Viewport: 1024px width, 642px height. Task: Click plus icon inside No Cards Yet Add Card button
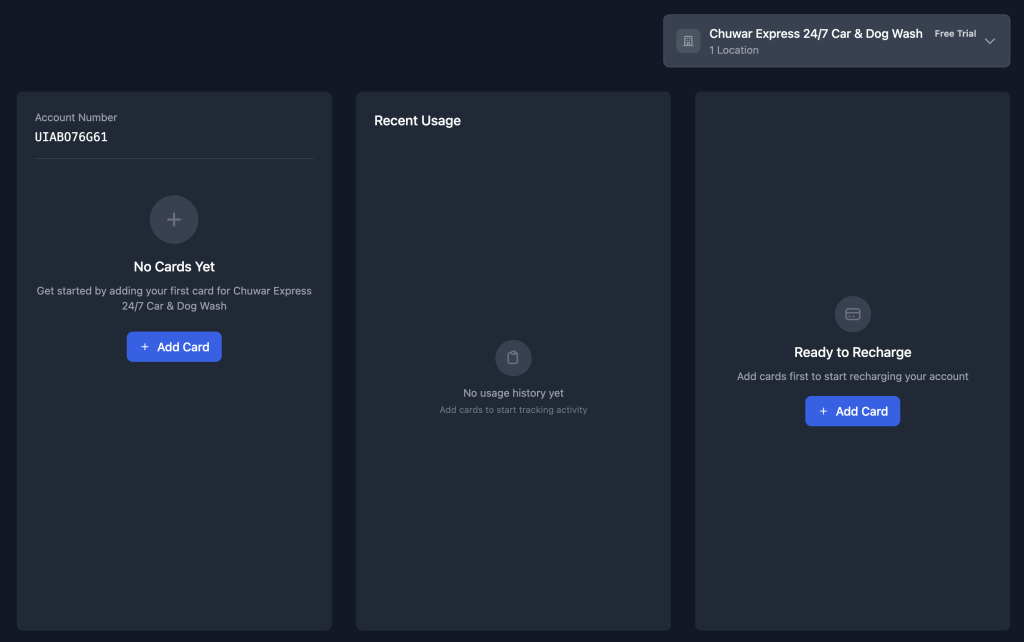point(145,347)
